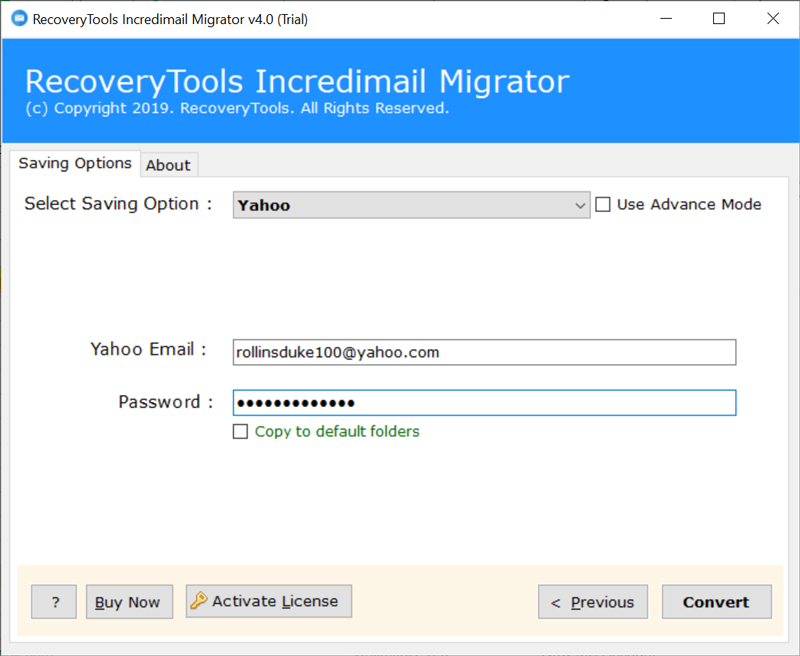Open the Buy Now purchase button

click(129, 602)
